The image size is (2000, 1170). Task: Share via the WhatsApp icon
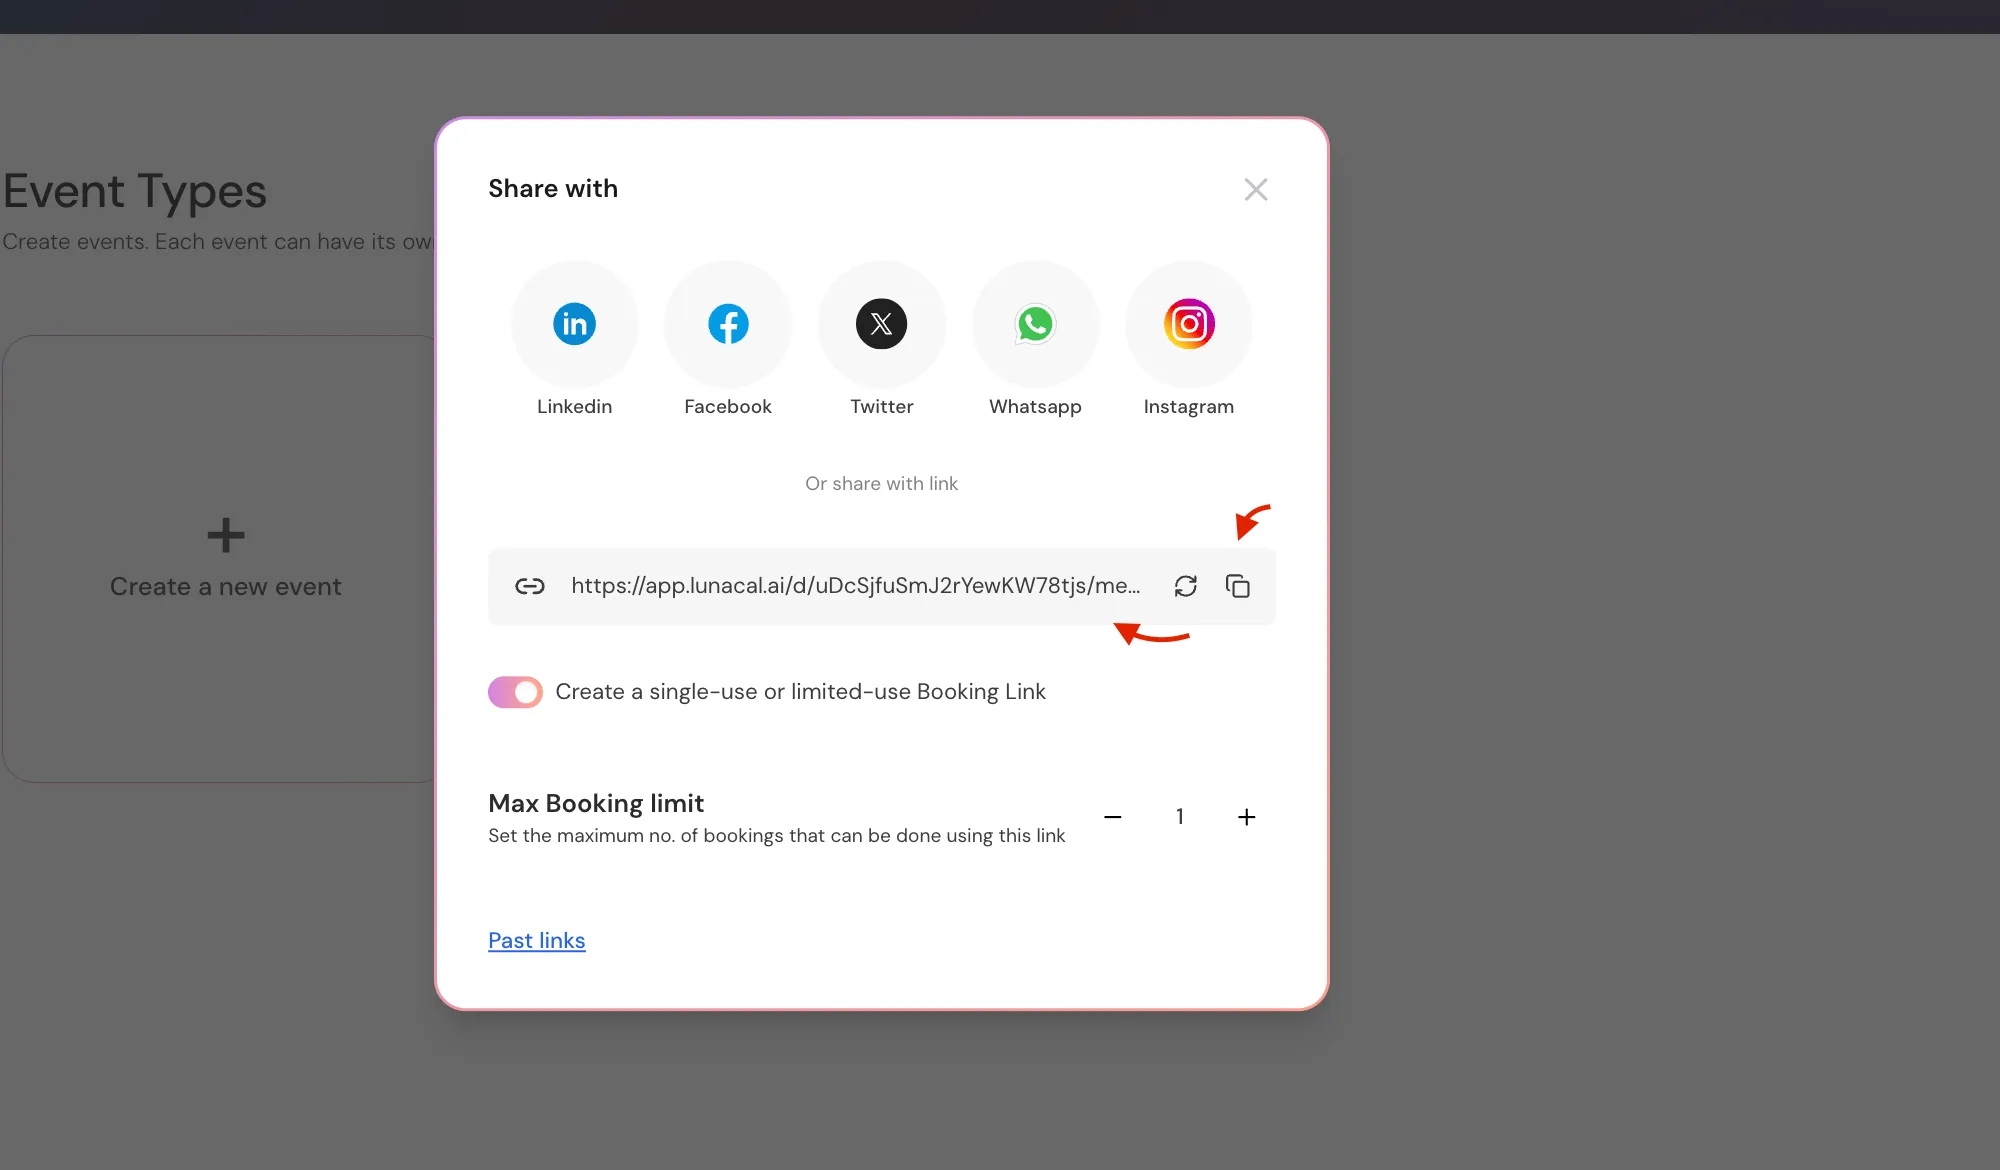[1035, 324]
